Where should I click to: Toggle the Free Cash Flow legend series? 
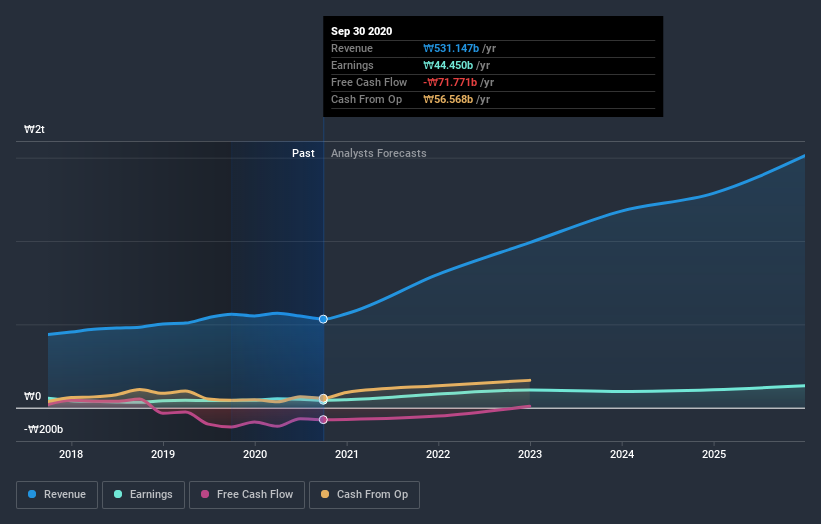(247, 495)
